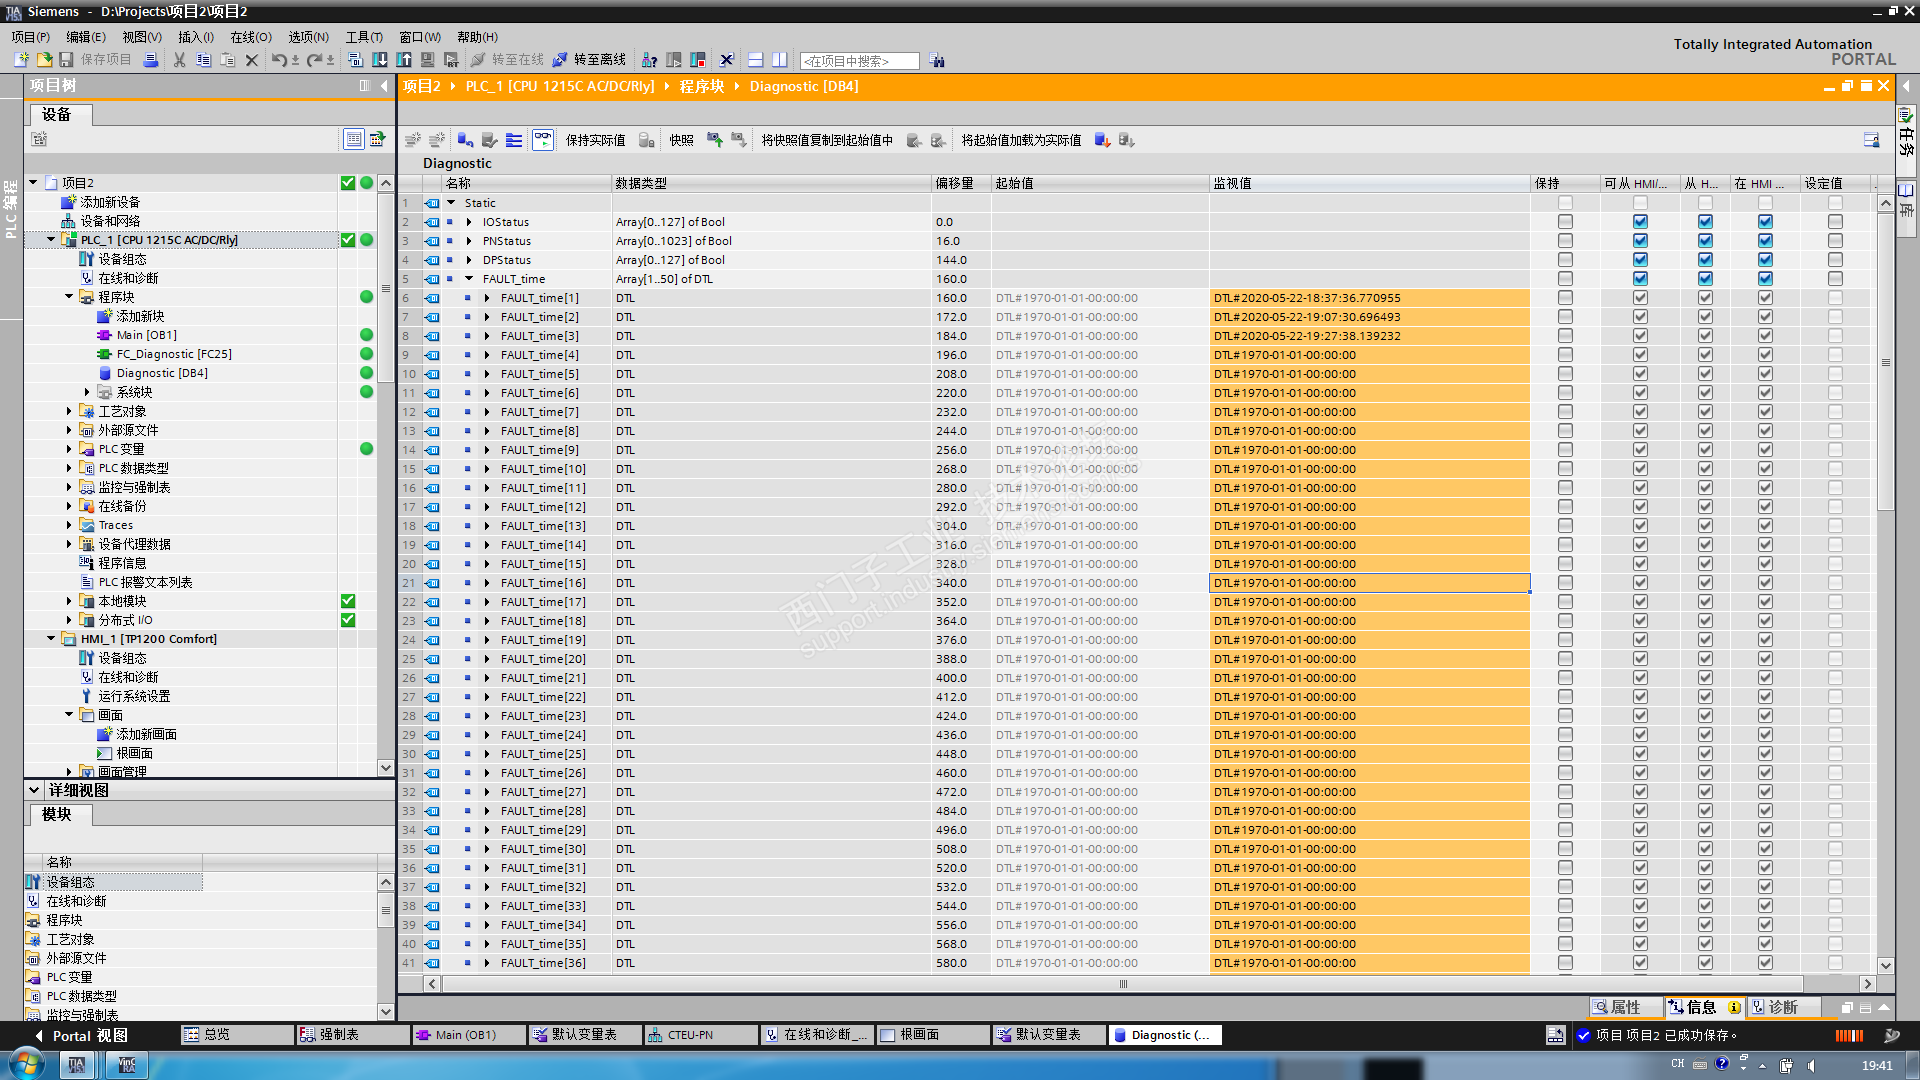Click the Monitor all glasses icon
1920x1080 pixels.
tap(543, 140)
